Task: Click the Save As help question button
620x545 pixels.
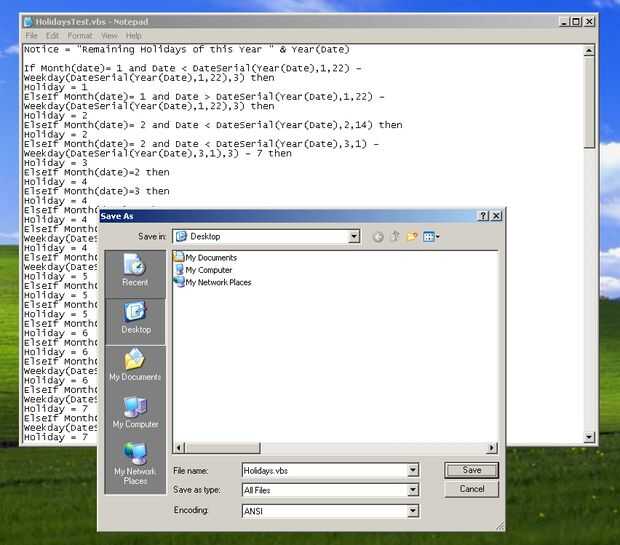Action: coord(483,216)
